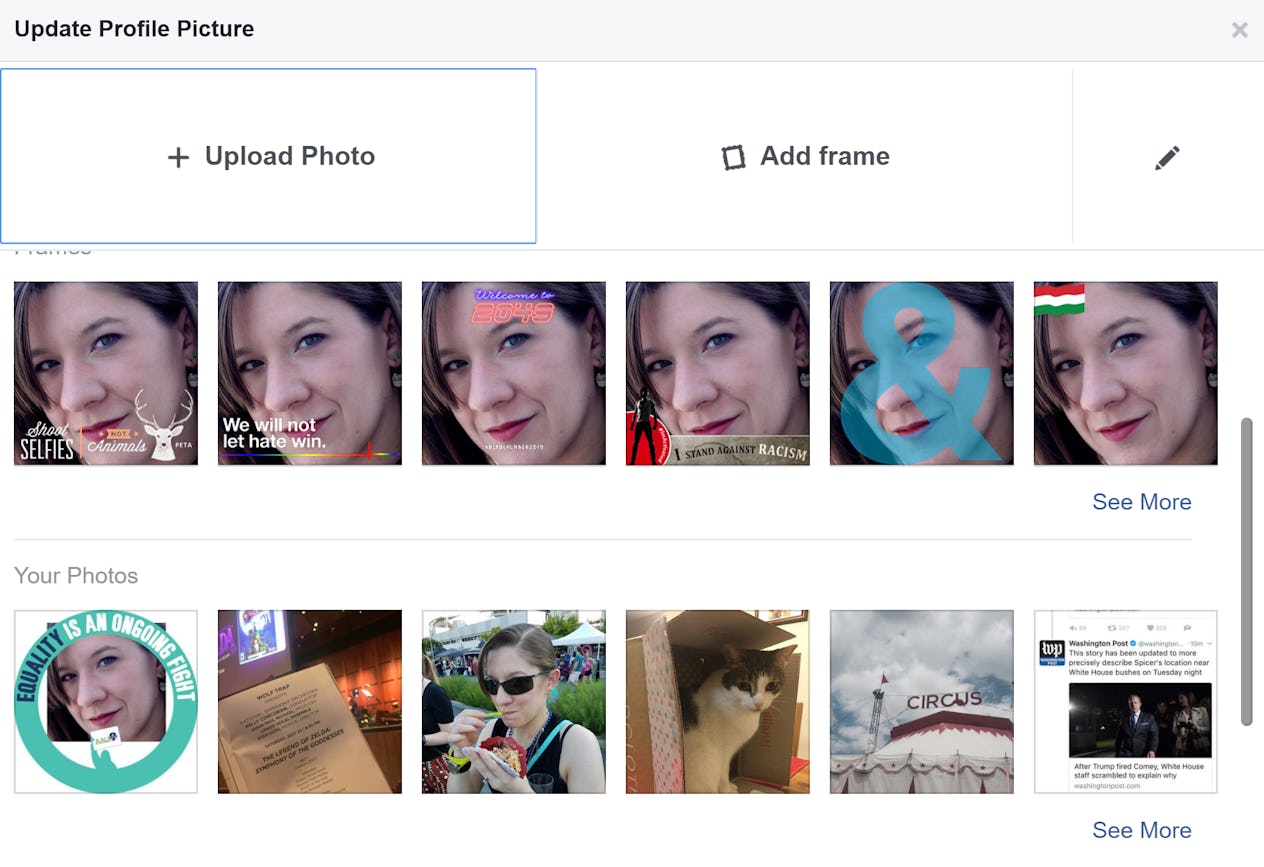Choose the cat in cardboard box photo
This screenshot has width=1264, height=867.
717,701
